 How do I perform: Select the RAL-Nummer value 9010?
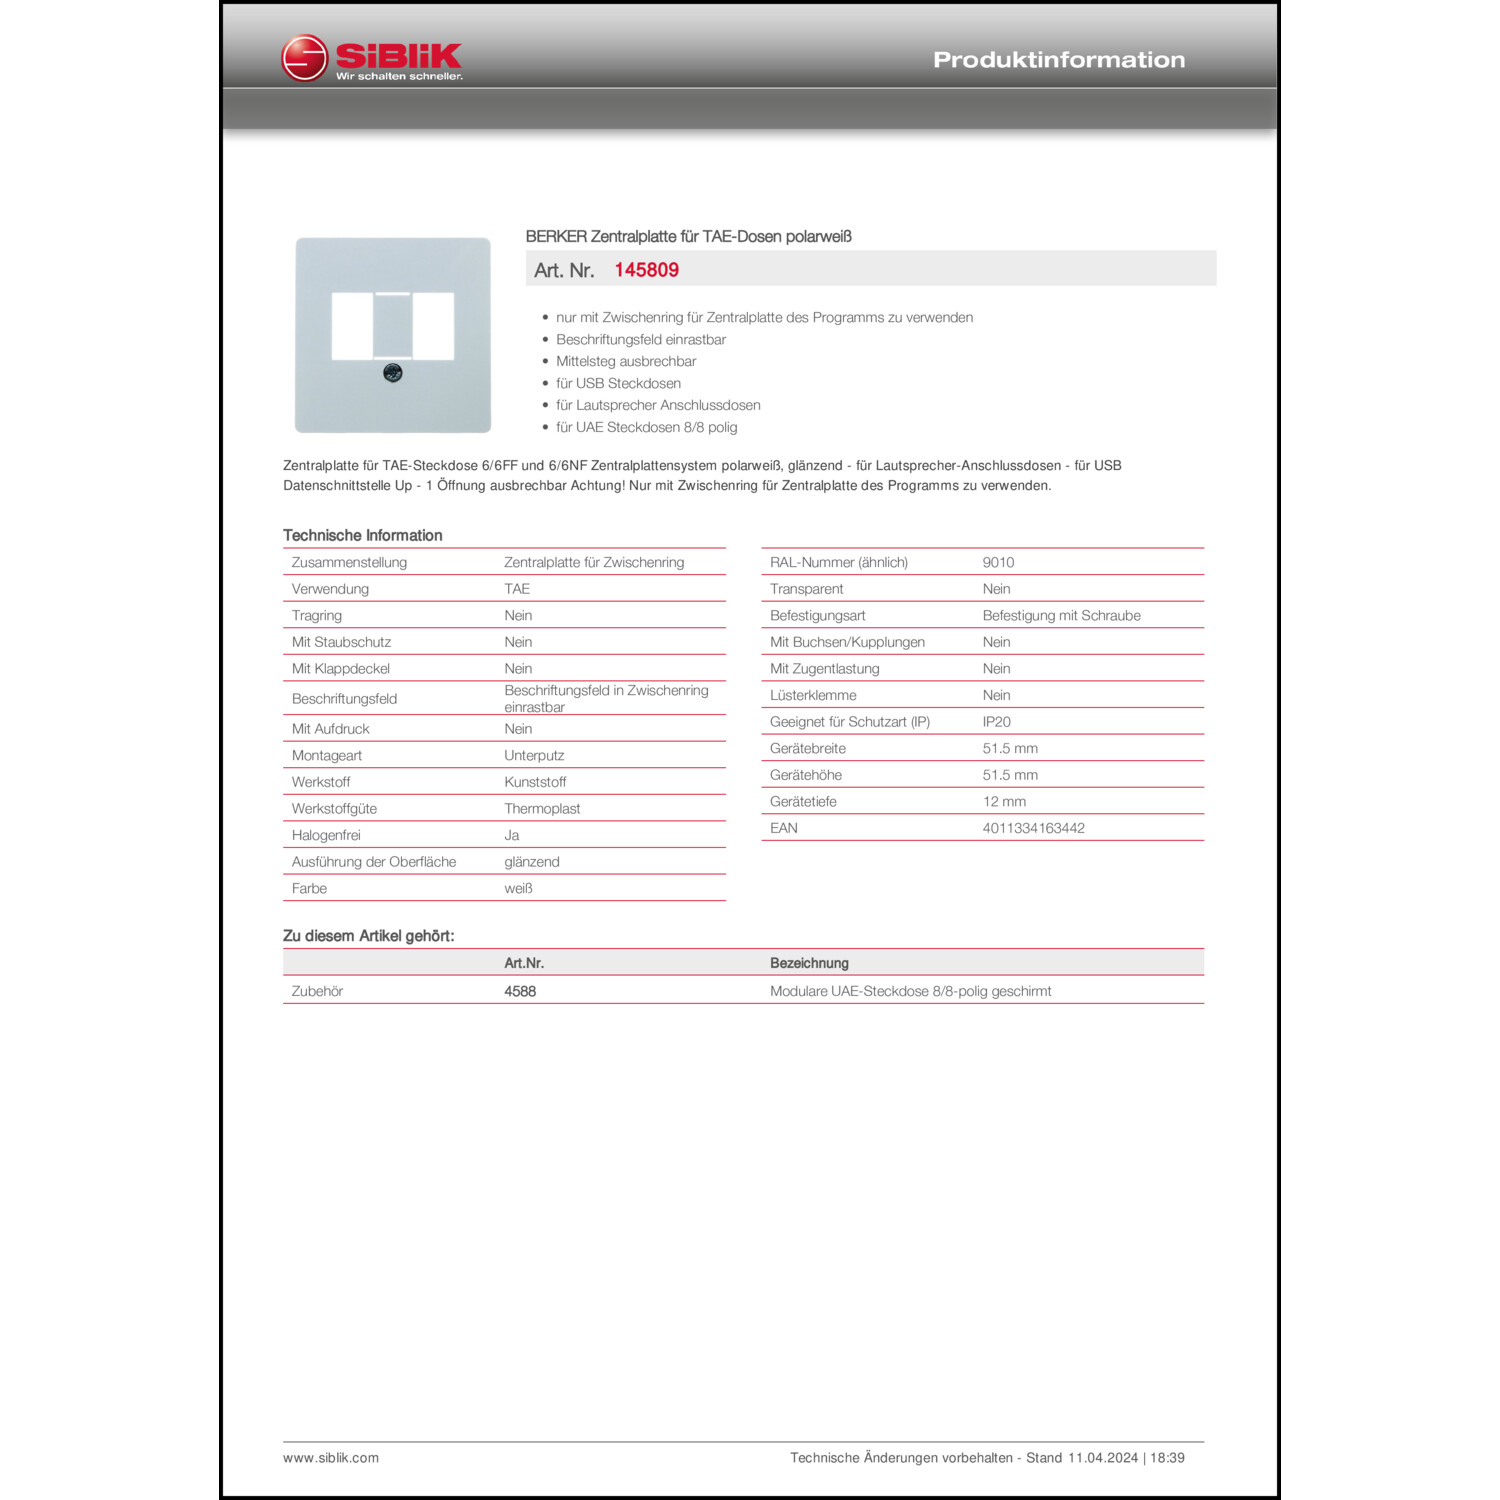[x=998, y=562]
